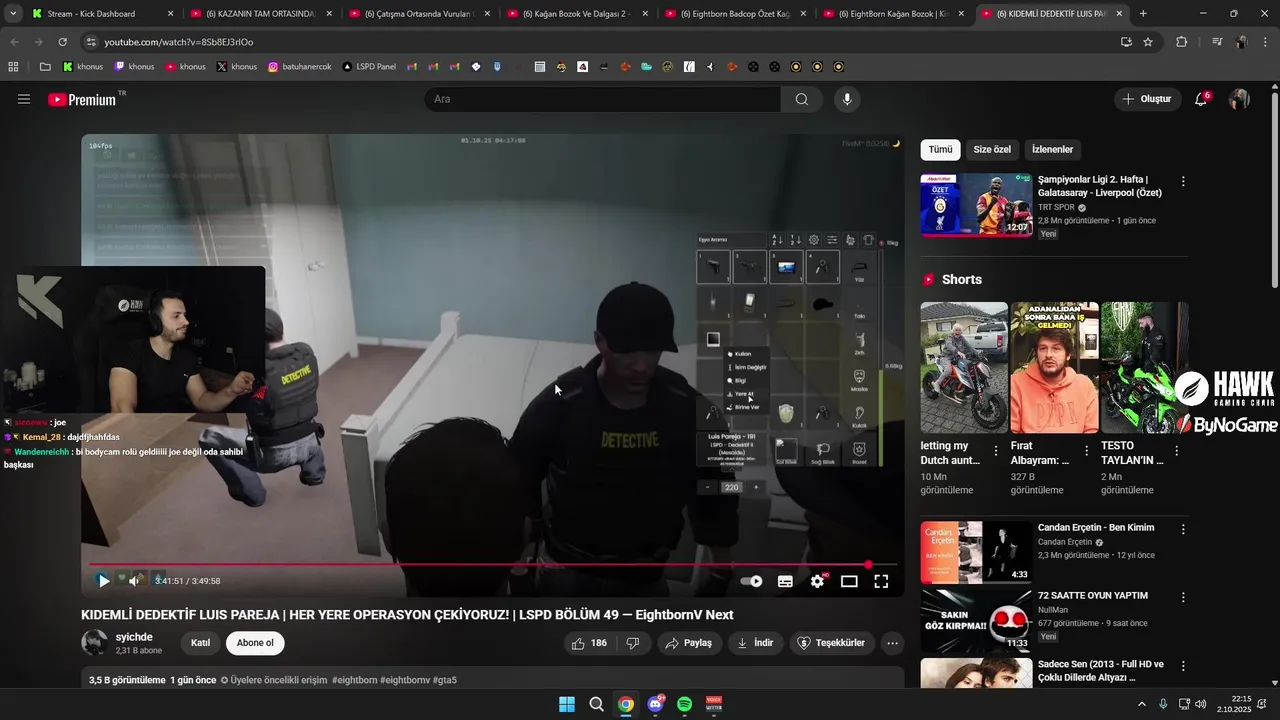Like the video

[x=590, y=643]
